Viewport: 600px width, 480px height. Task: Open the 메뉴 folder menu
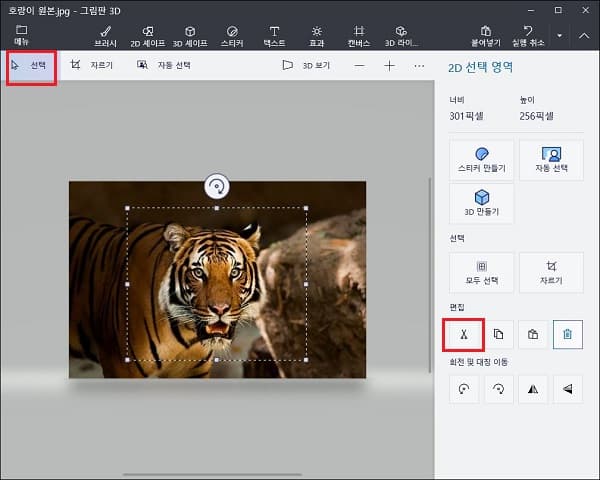(21, 35)
